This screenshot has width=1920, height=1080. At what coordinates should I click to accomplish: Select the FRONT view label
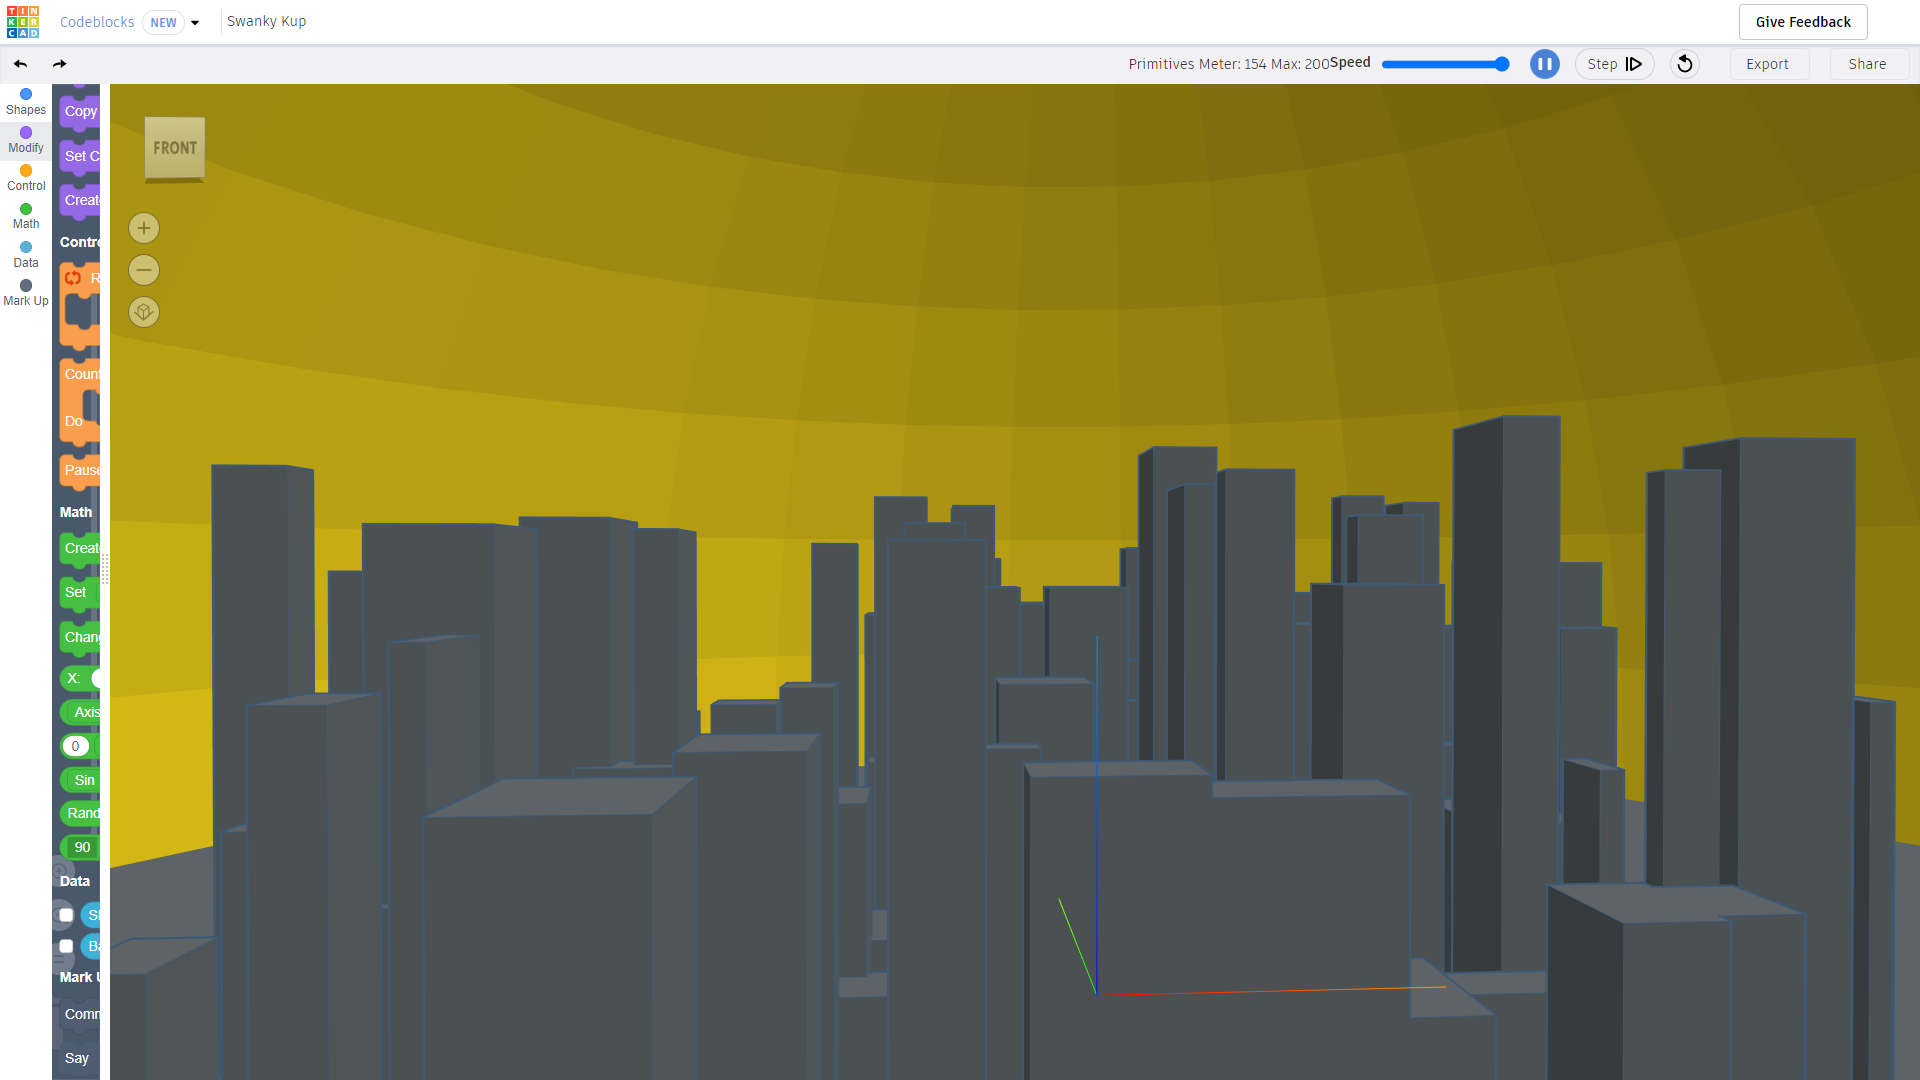173,146
